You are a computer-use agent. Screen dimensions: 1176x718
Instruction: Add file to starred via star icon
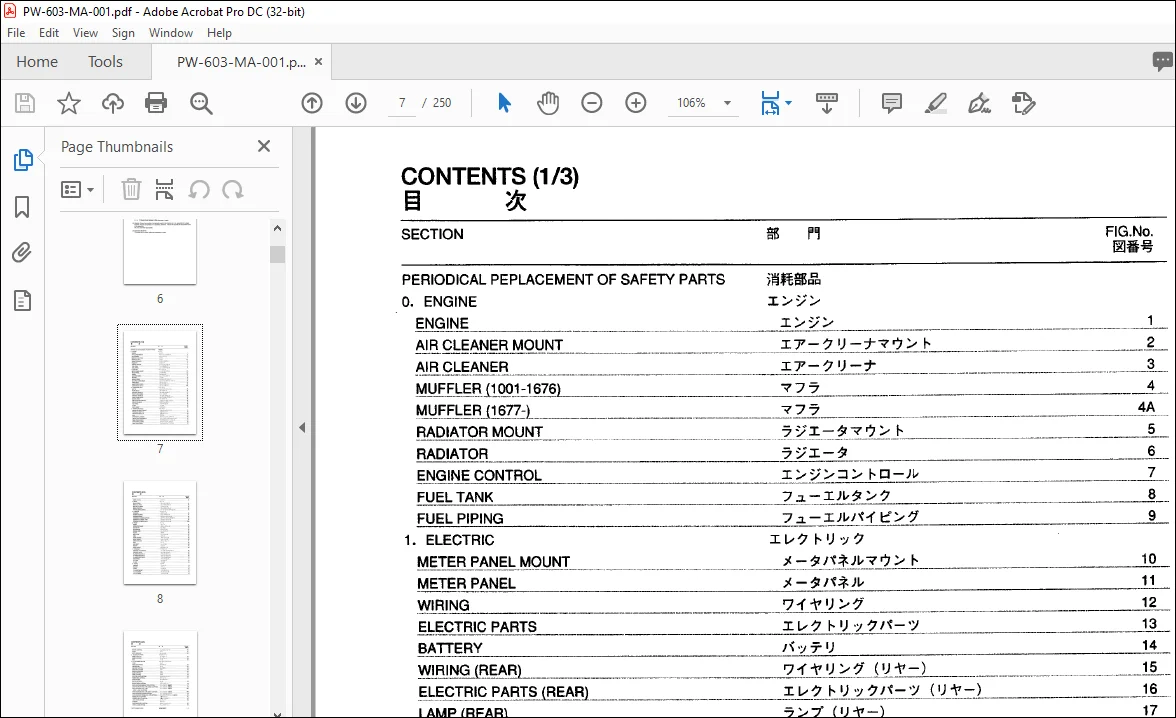[69, 103]
